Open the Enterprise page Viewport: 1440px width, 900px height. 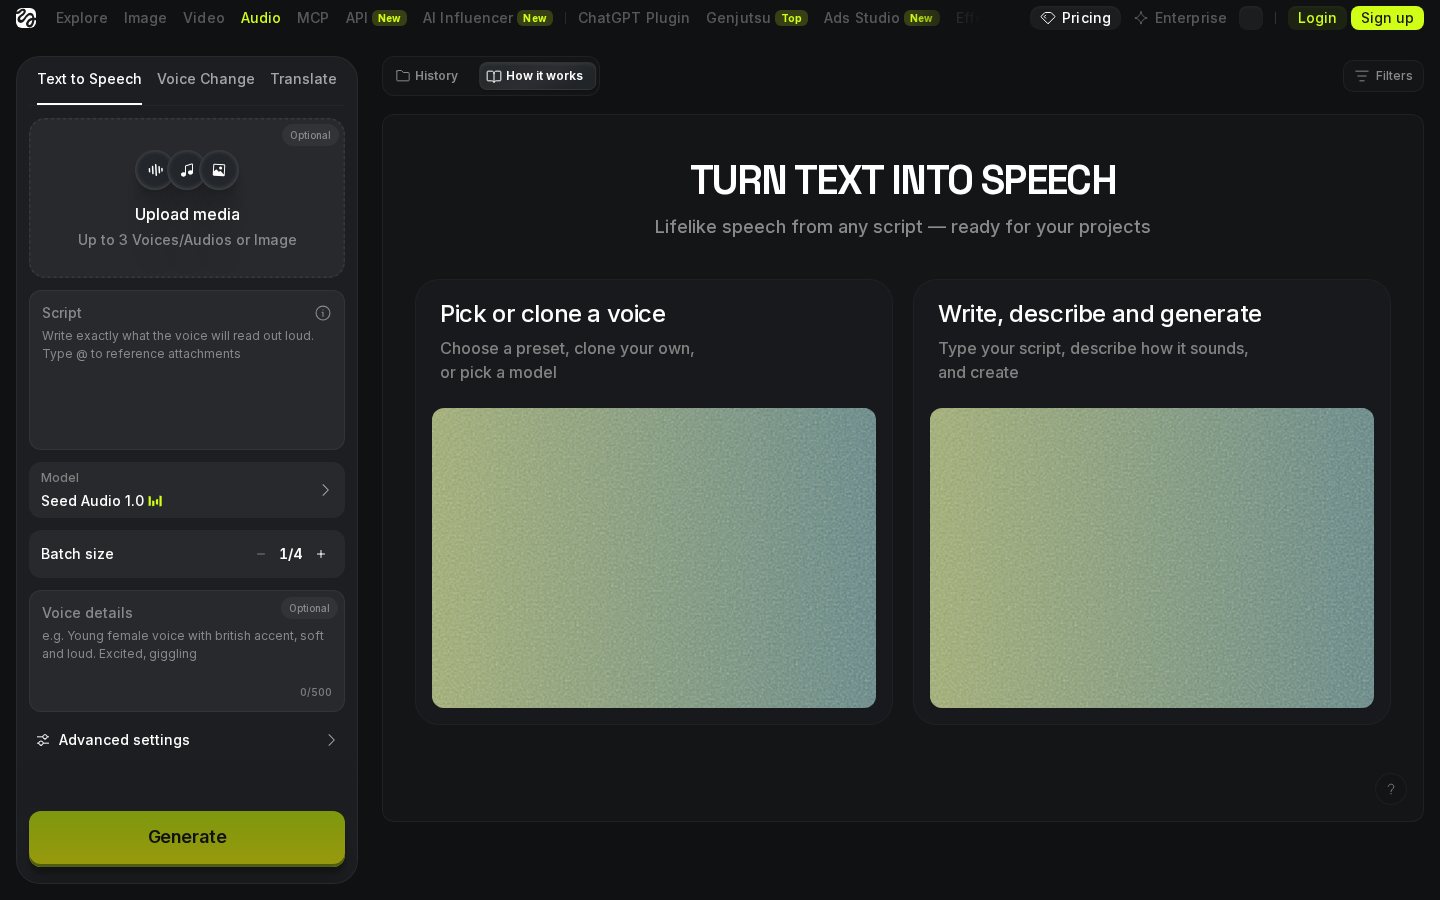tap(1180, 18)
